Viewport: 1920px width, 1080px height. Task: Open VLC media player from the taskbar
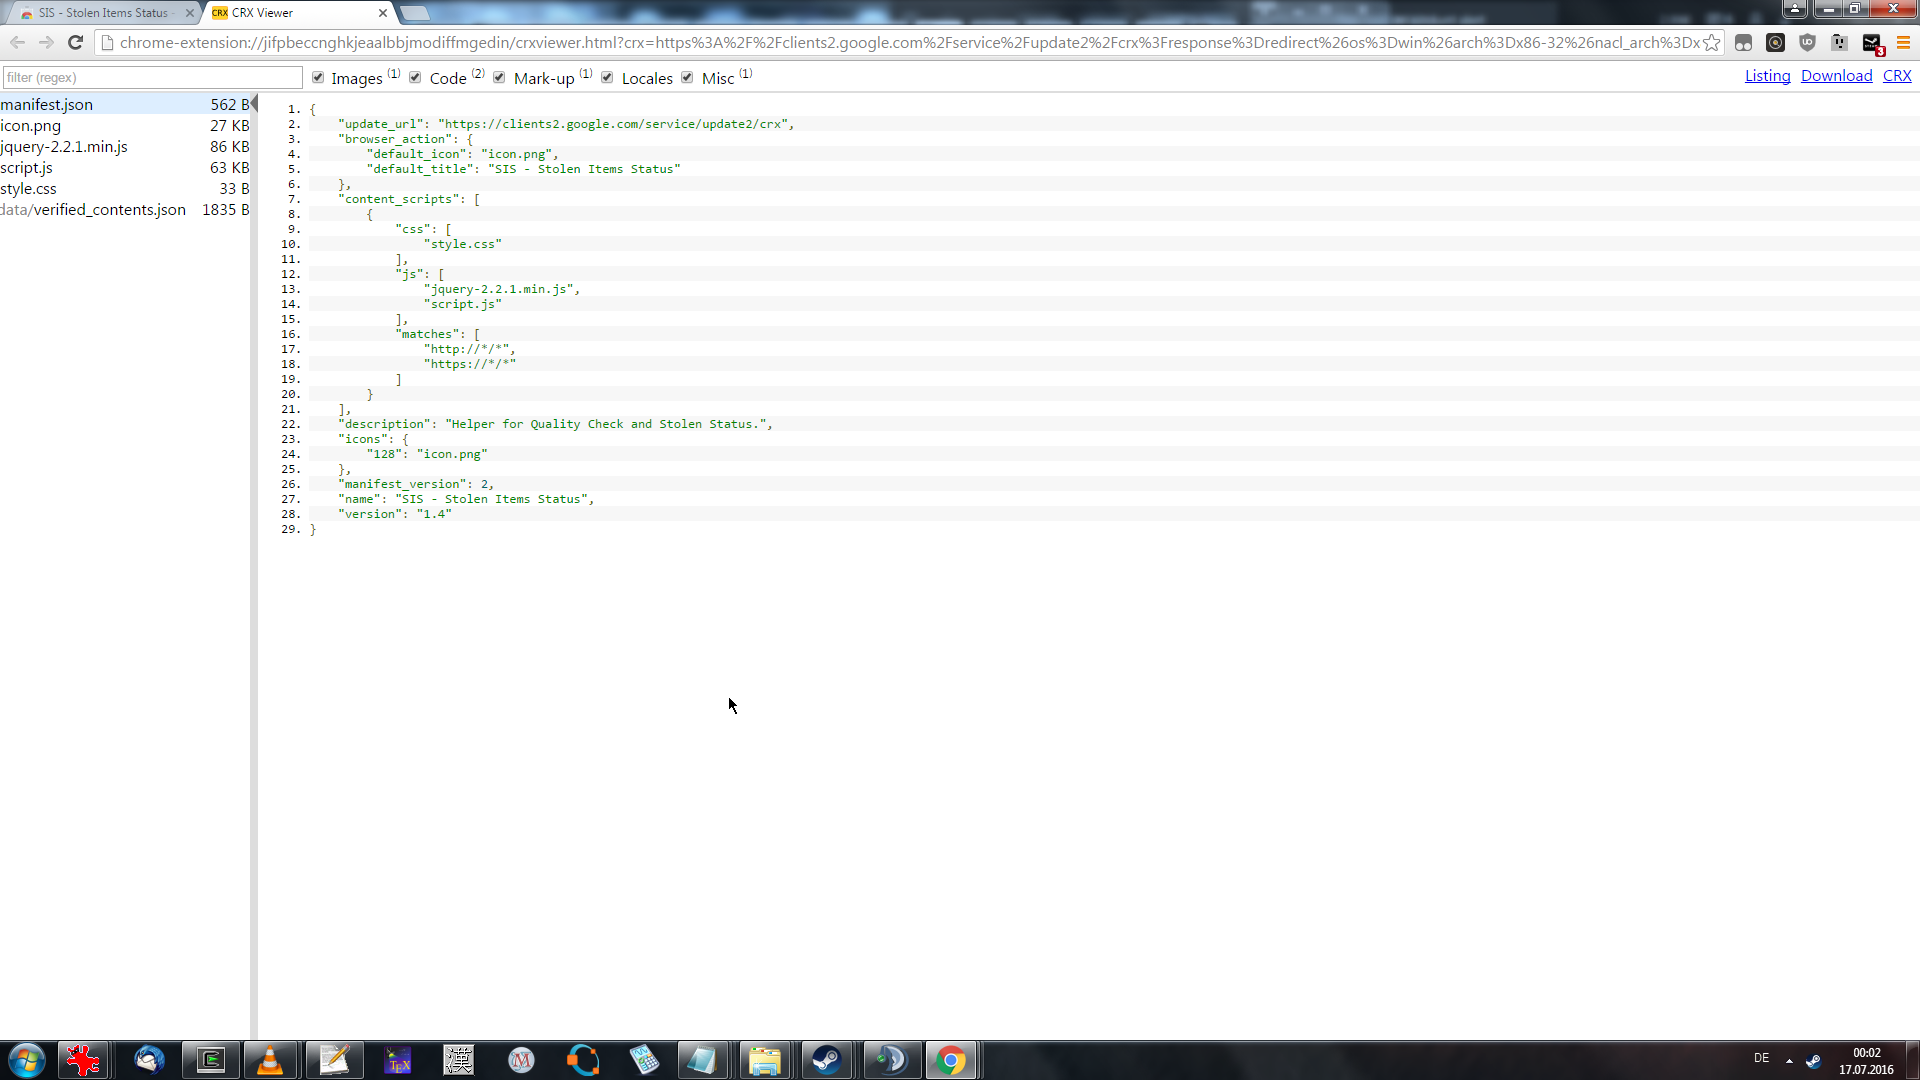click(270, 1060)
